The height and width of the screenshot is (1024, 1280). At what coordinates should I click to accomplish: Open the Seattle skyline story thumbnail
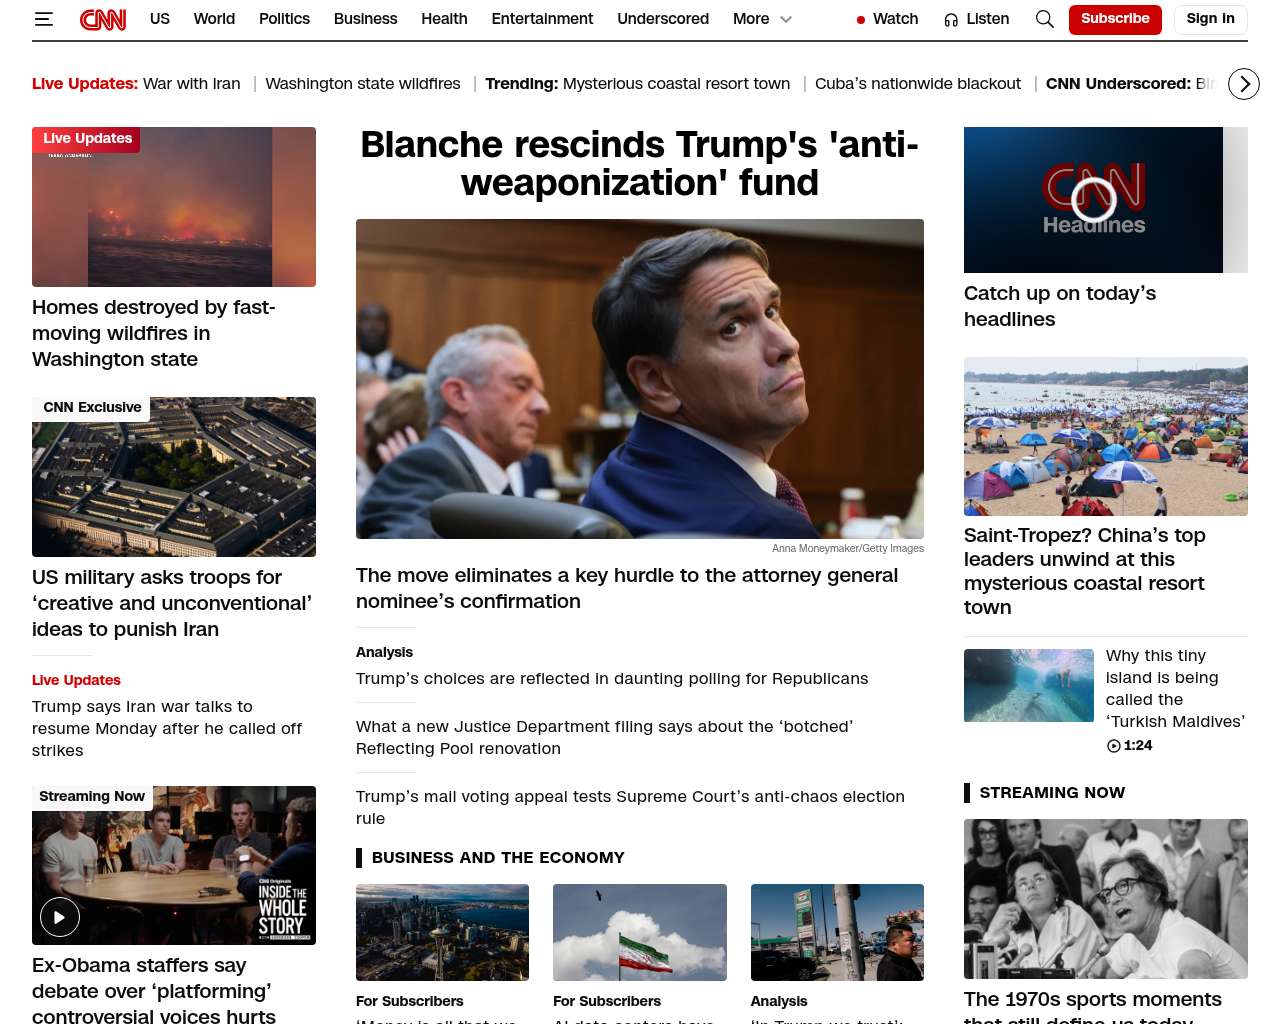[x=442, y=932]
